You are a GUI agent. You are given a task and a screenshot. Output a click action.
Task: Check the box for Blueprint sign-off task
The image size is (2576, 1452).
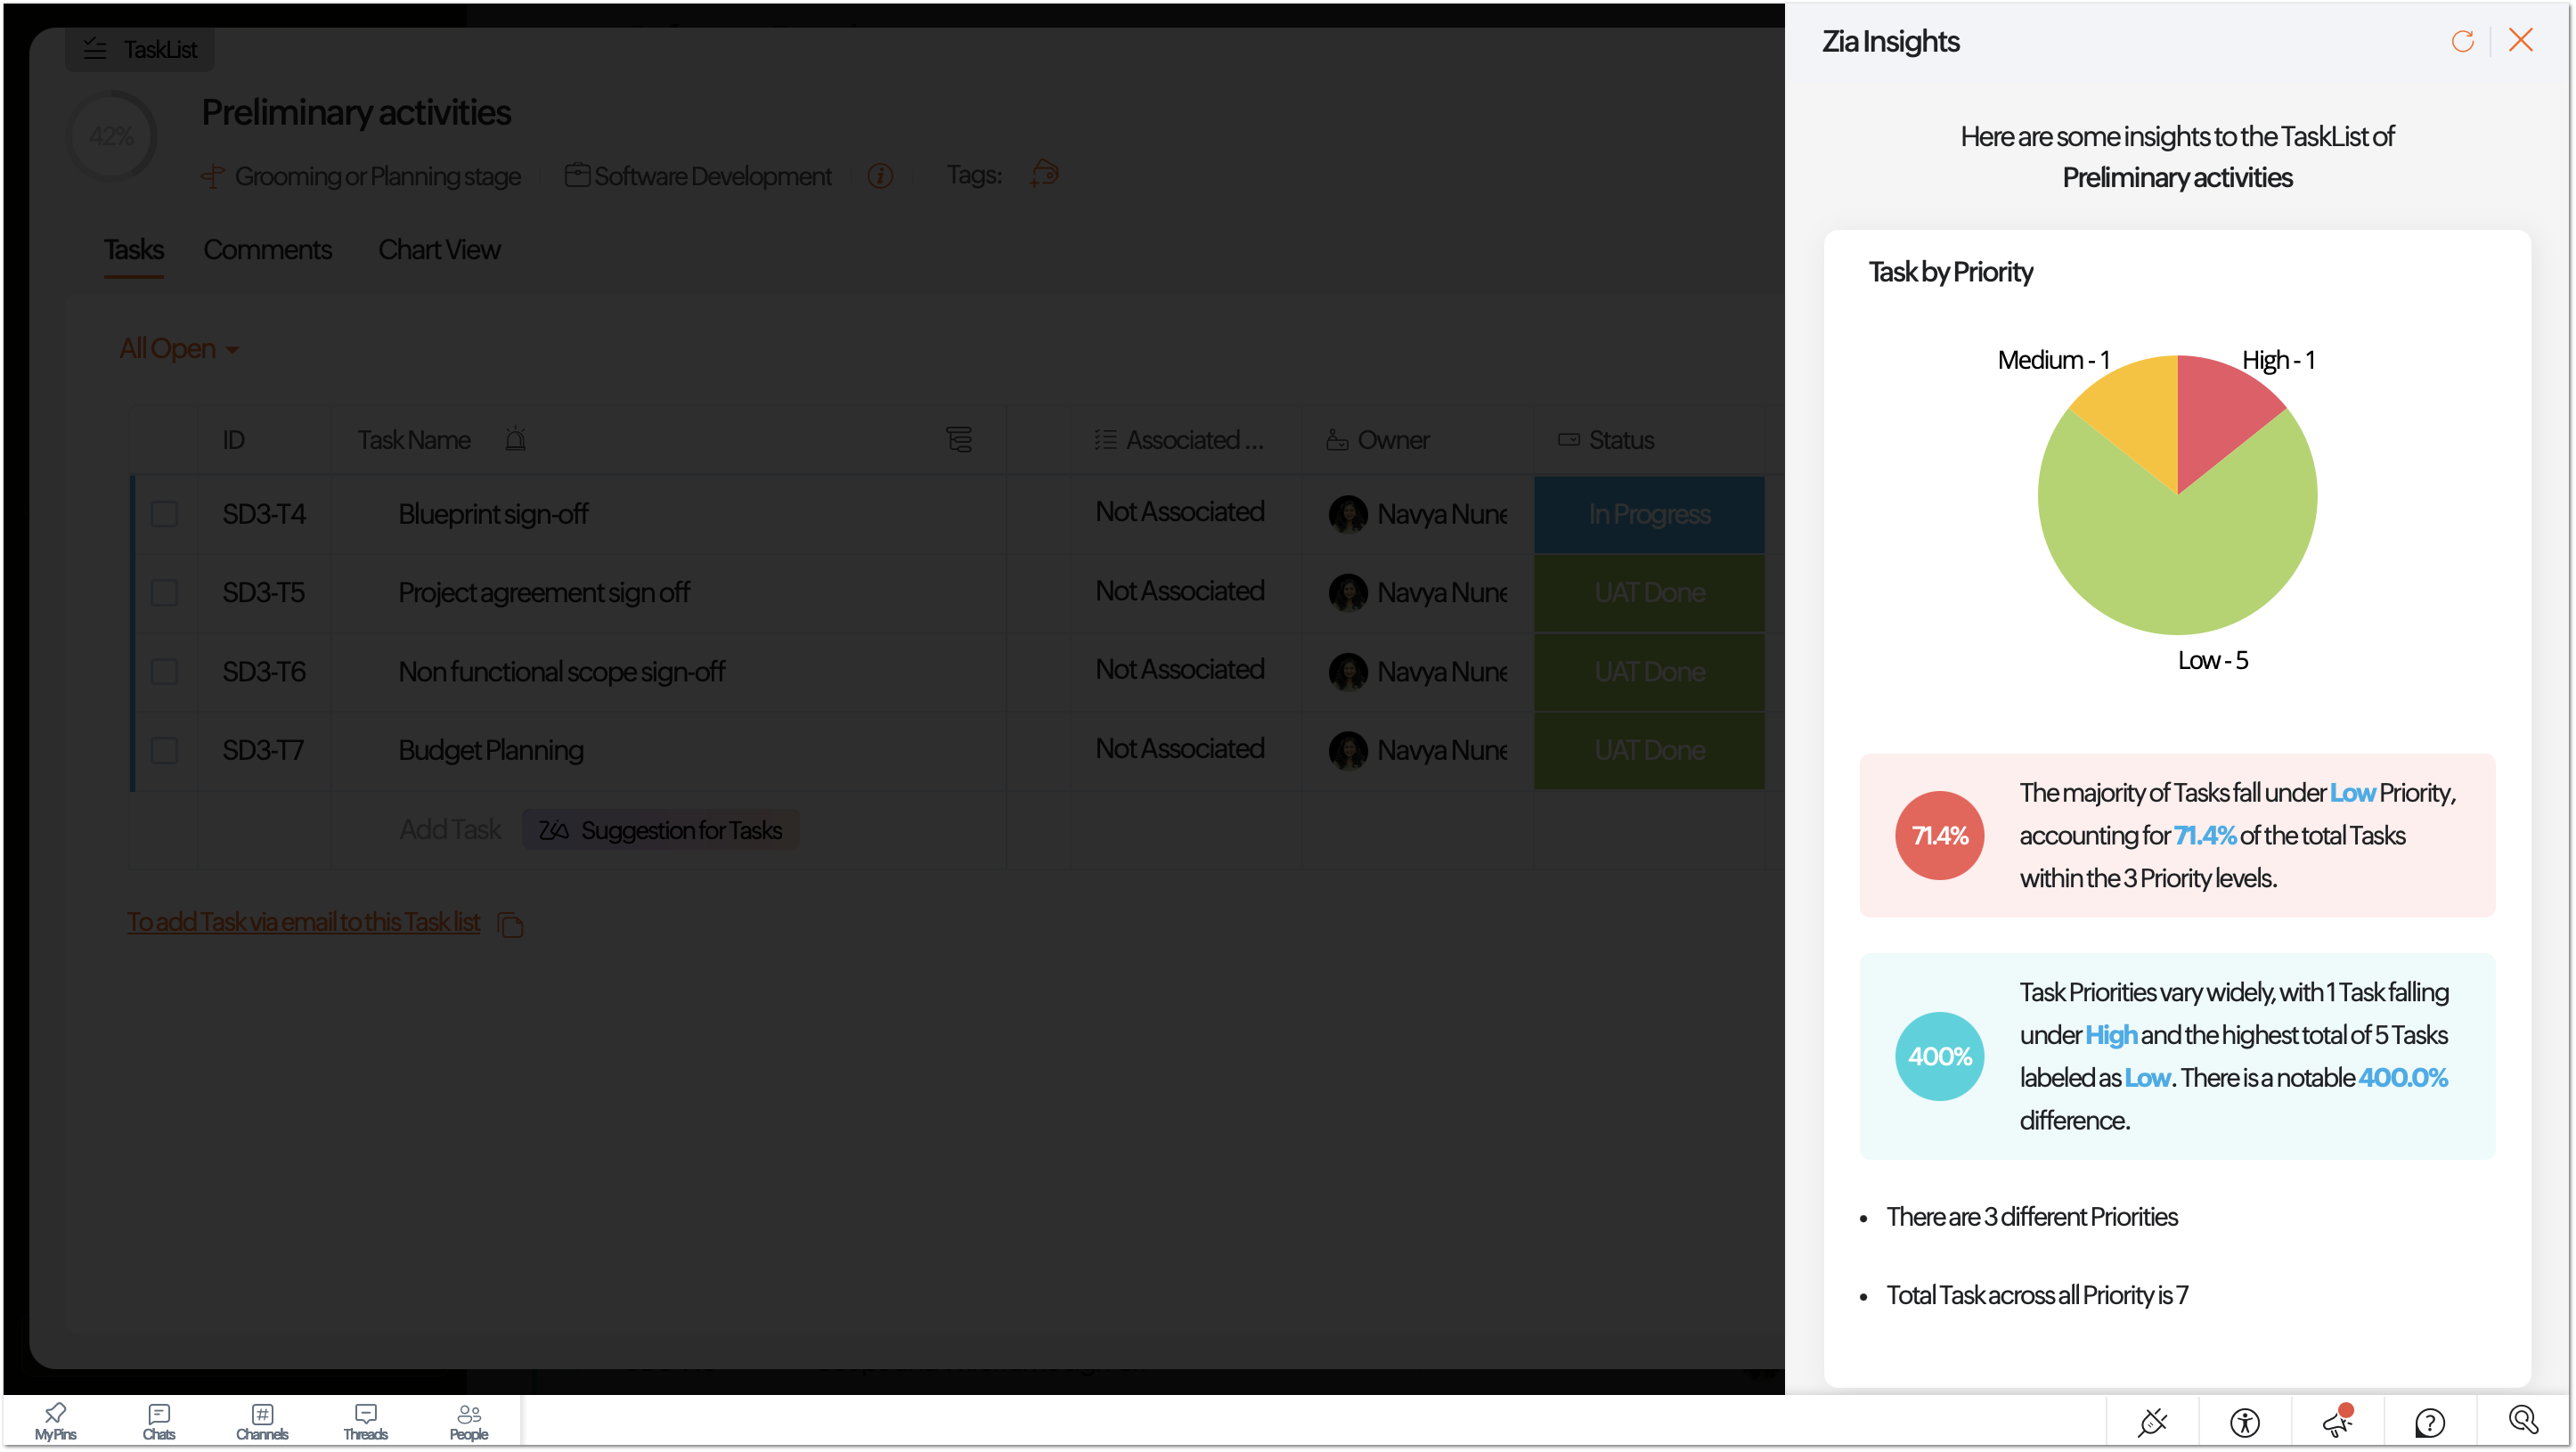coord(164,514)
